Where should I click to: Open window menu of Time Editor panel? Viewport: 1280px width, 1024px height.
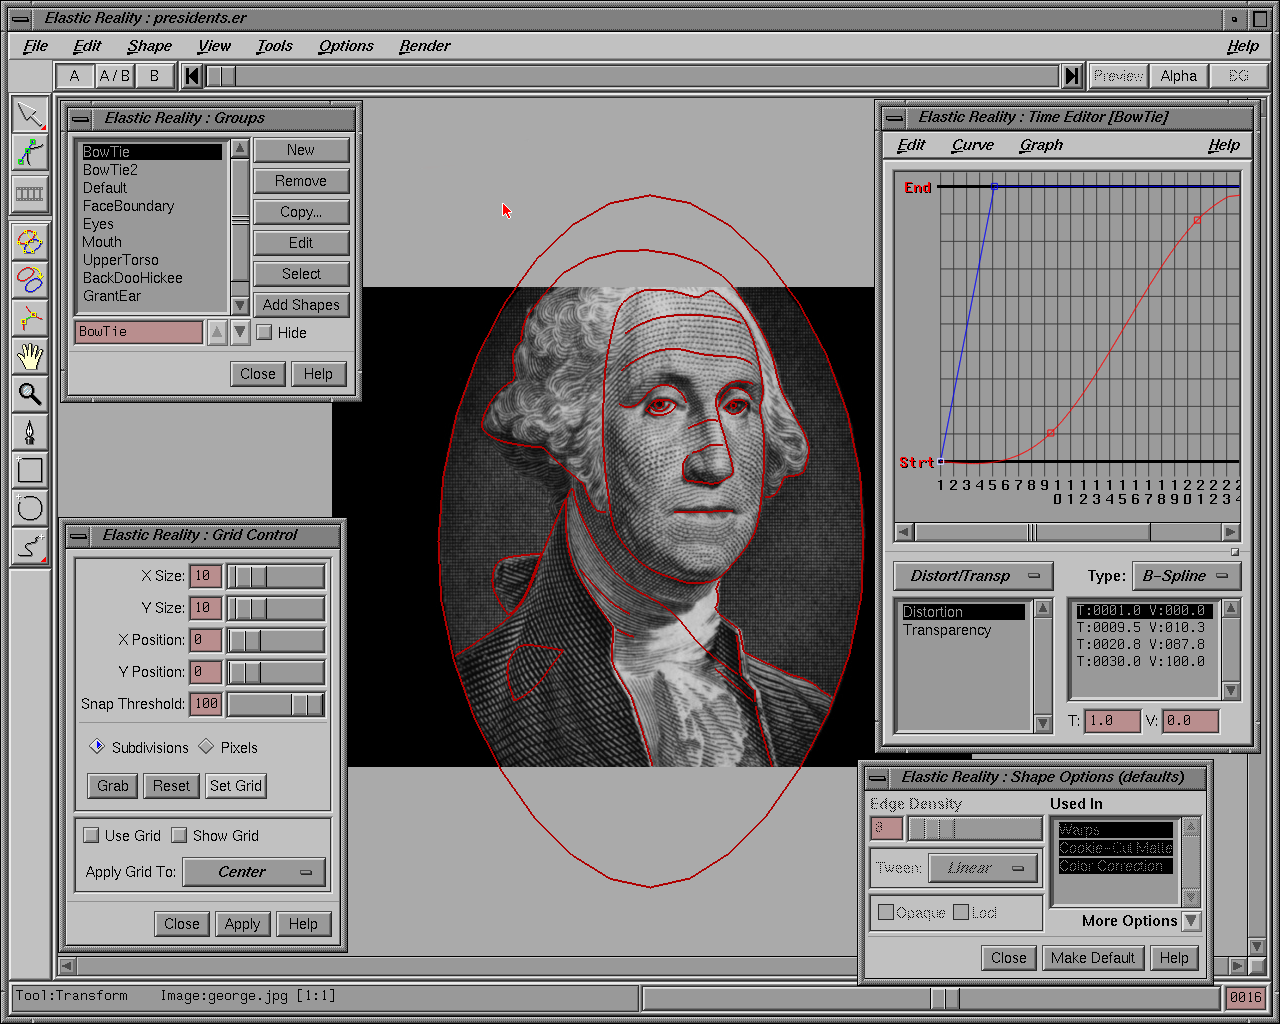pos(894,118)
